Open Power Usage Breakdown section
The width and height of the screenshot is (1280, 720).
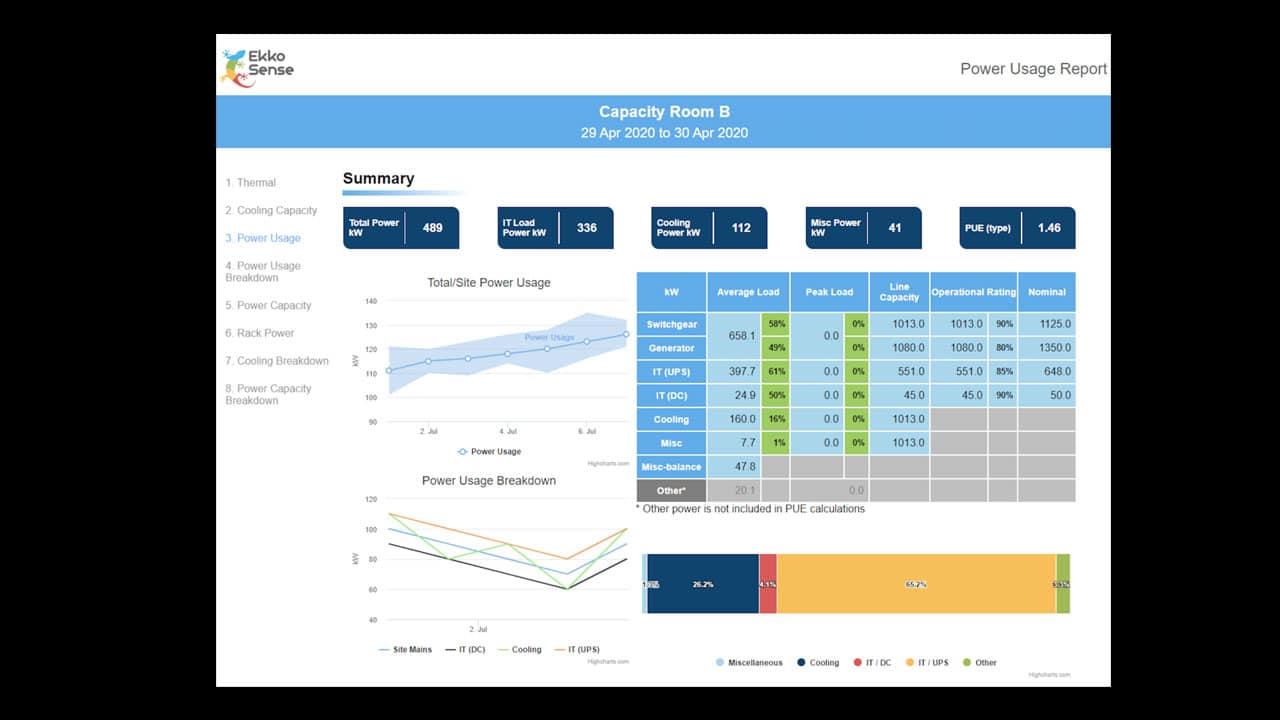[x=263, y=272]
